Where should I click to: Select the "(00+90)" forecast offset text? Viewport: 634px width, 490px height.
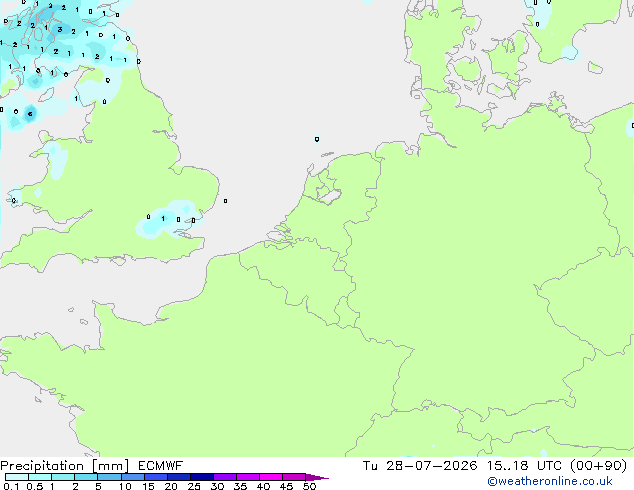(x=599, y=466)
